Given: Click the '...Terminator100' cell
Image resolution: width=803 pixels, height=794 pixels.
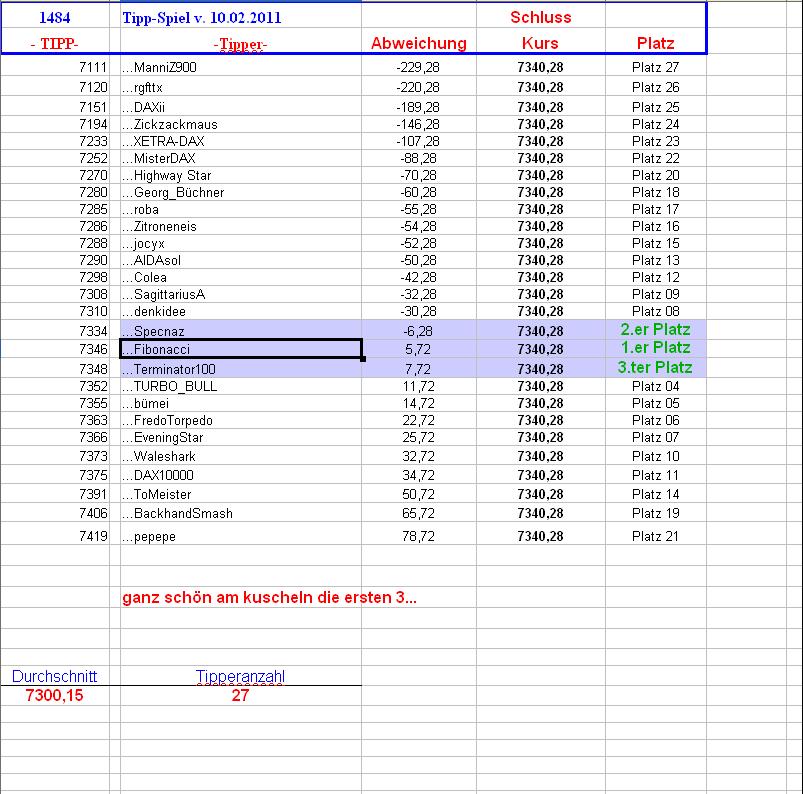Looking at the screenshot, I should coord(241,369).
